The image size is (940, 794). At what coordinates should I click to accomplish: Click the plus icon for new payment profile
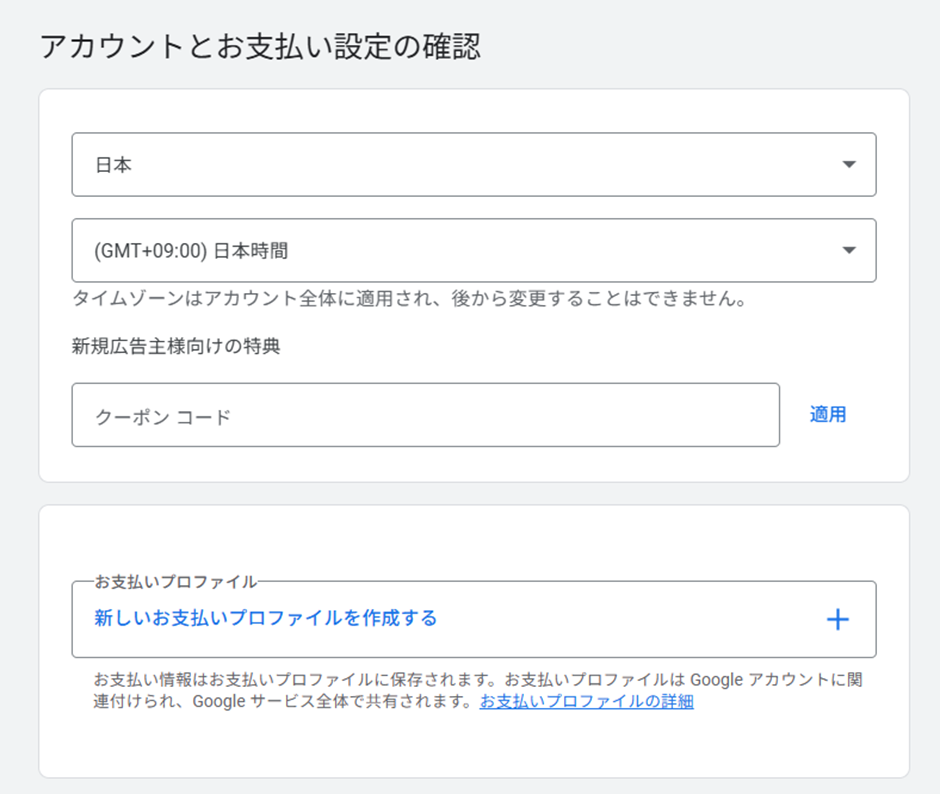coord(837,620)
